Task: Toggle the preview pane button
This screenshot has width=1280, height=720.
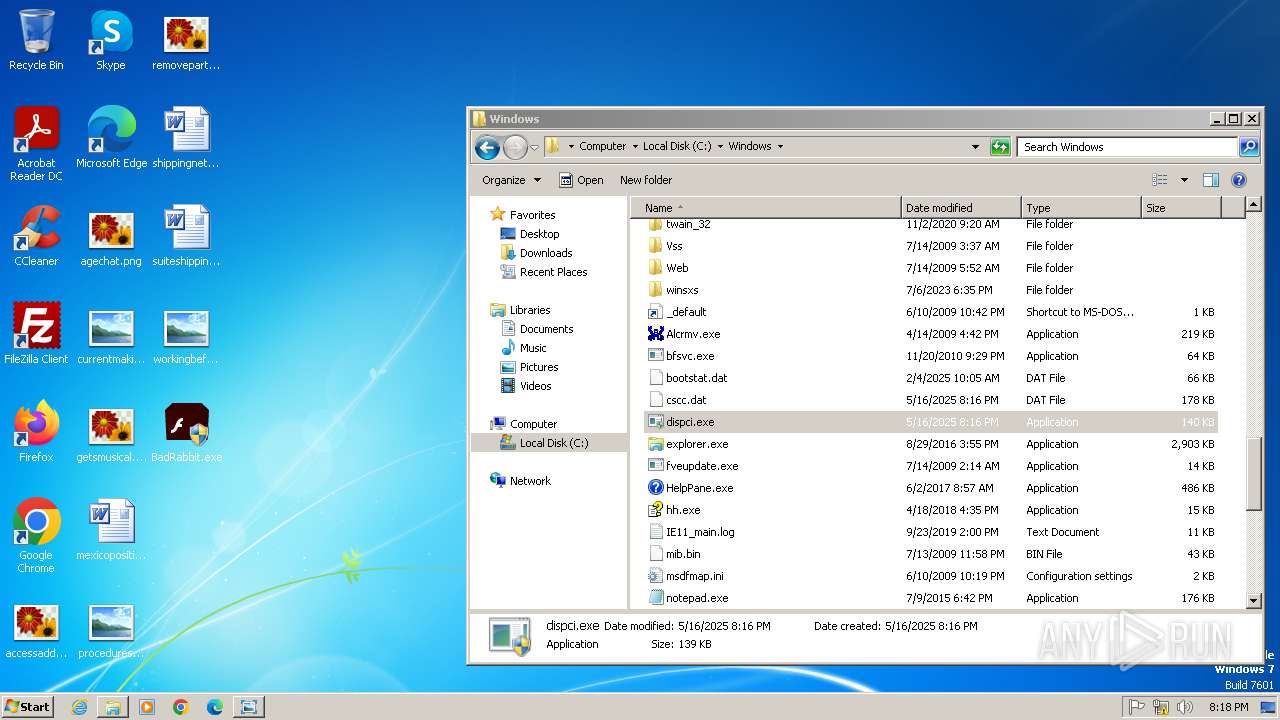Action: coord(1211,180)
